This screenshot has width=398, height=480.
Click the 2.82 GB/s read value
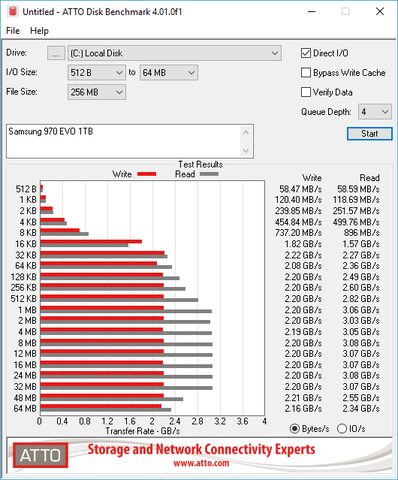361,299
